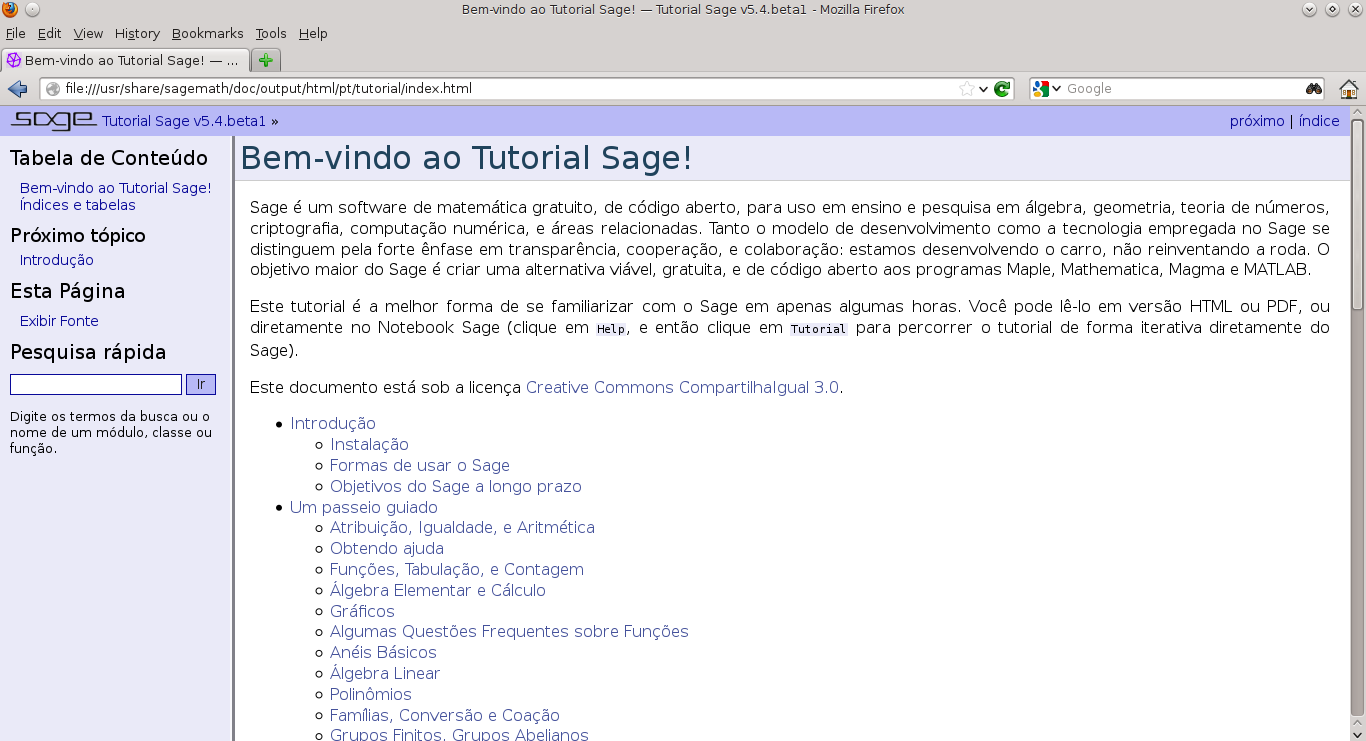Click Exibir Fonte link
Screen dimensions: 1366x741
[59, 321]
